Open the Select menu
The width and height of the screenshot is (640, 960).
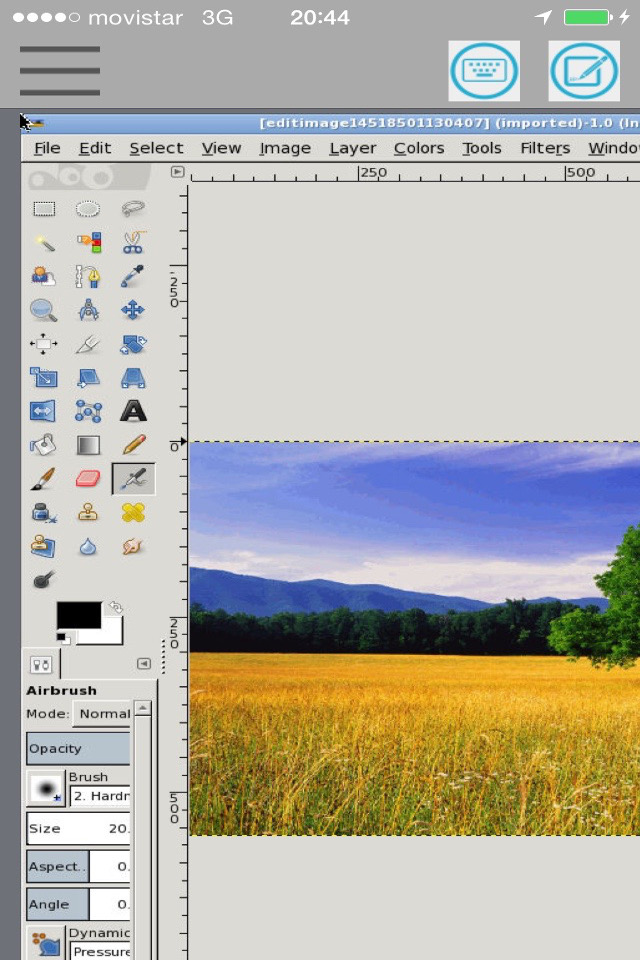156,148
